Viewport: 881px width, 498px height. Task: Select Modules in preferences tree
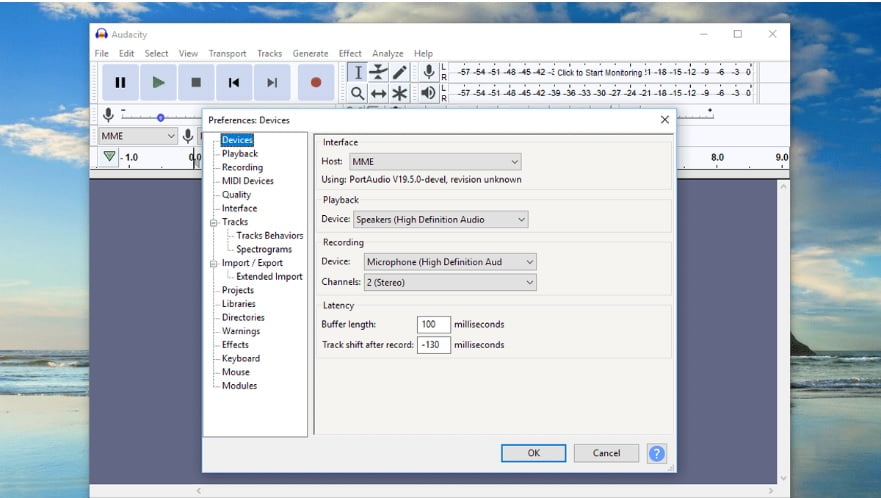[239, 386]
